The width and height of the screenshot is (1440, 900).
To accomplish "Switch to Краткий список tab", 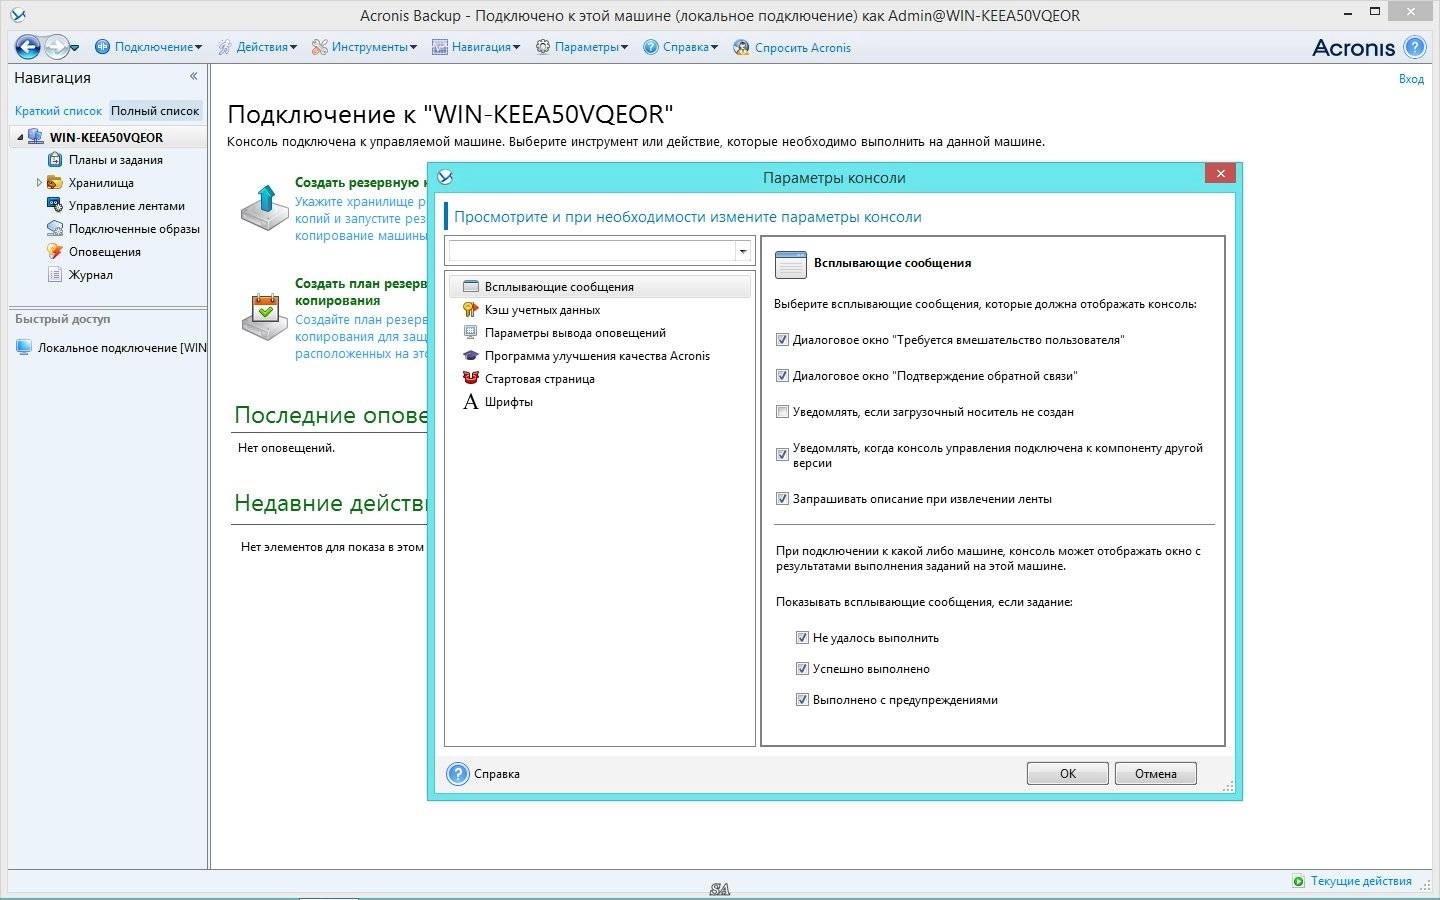I will [x=58, y=111].
